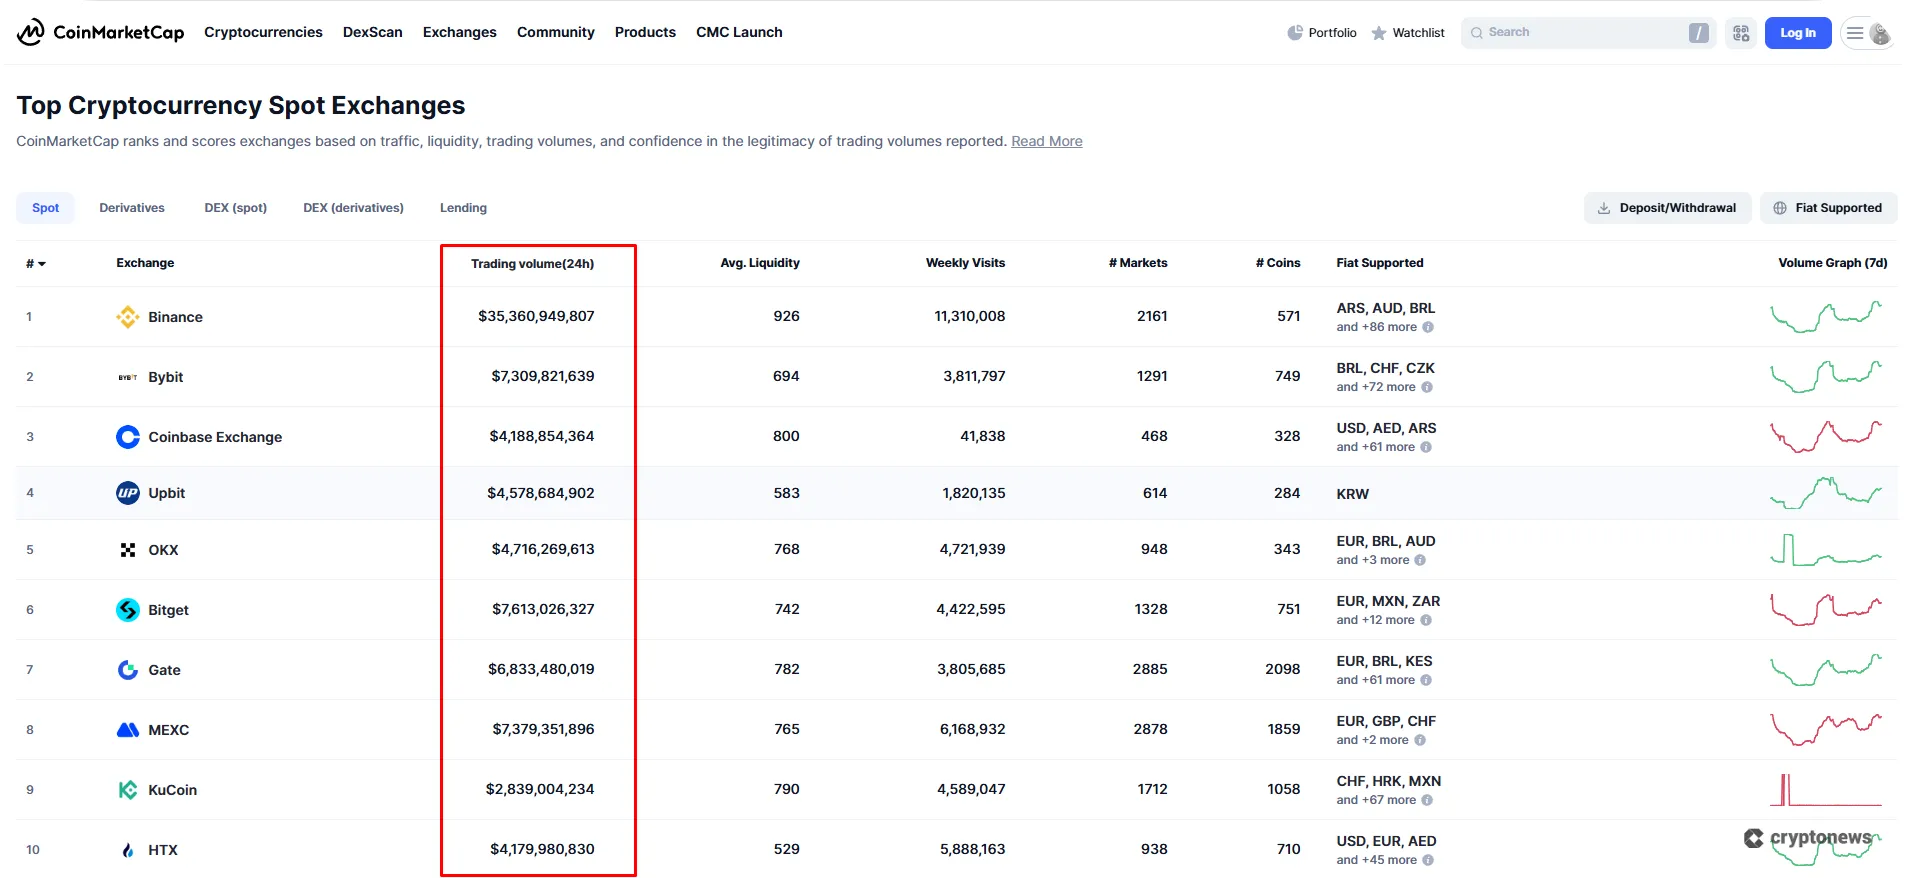Viewport: 1906px width, 878px height.
Task: Open the KuCoin exchange name link
Action: point(172,790)
